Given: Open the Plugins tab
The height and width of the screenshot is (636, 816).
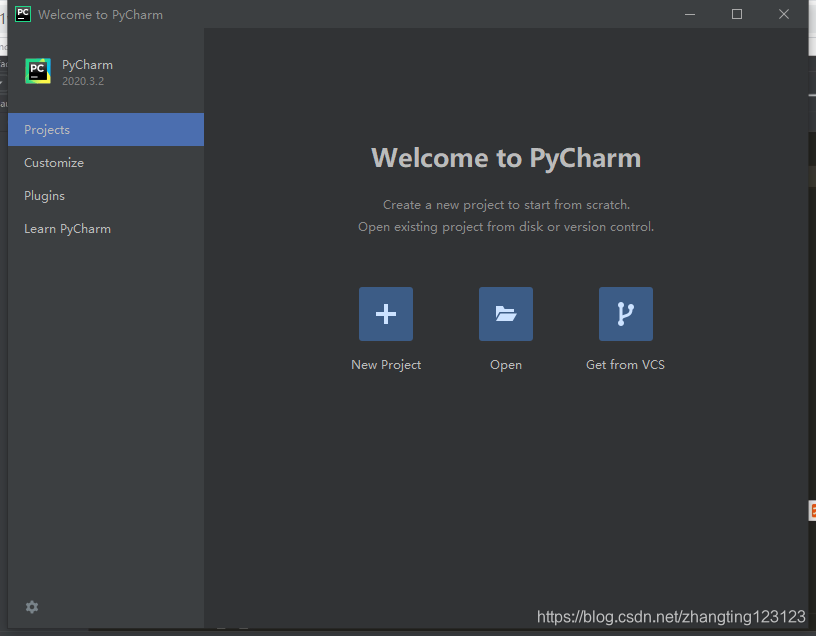Looking at the screenshot, I should [106, 196].
